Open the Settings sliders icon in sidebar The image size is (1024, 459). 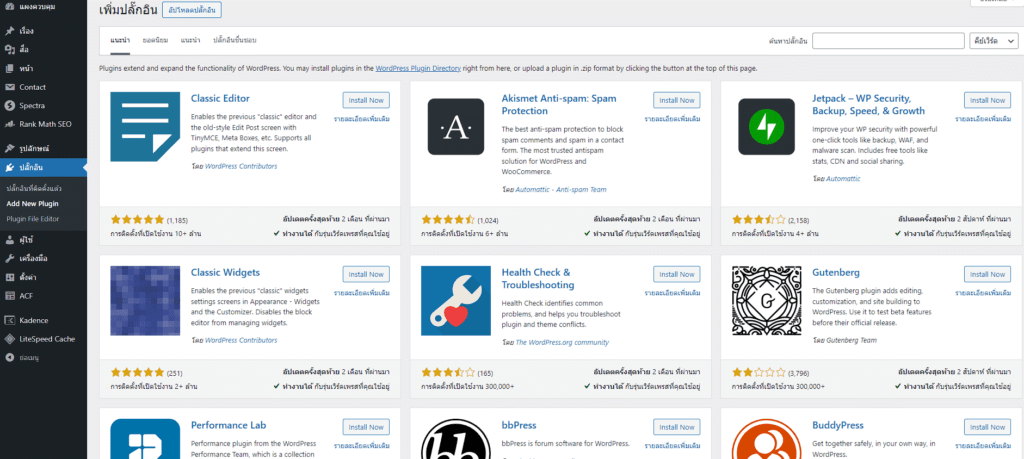pyautogui.click(x=9, y=277)
